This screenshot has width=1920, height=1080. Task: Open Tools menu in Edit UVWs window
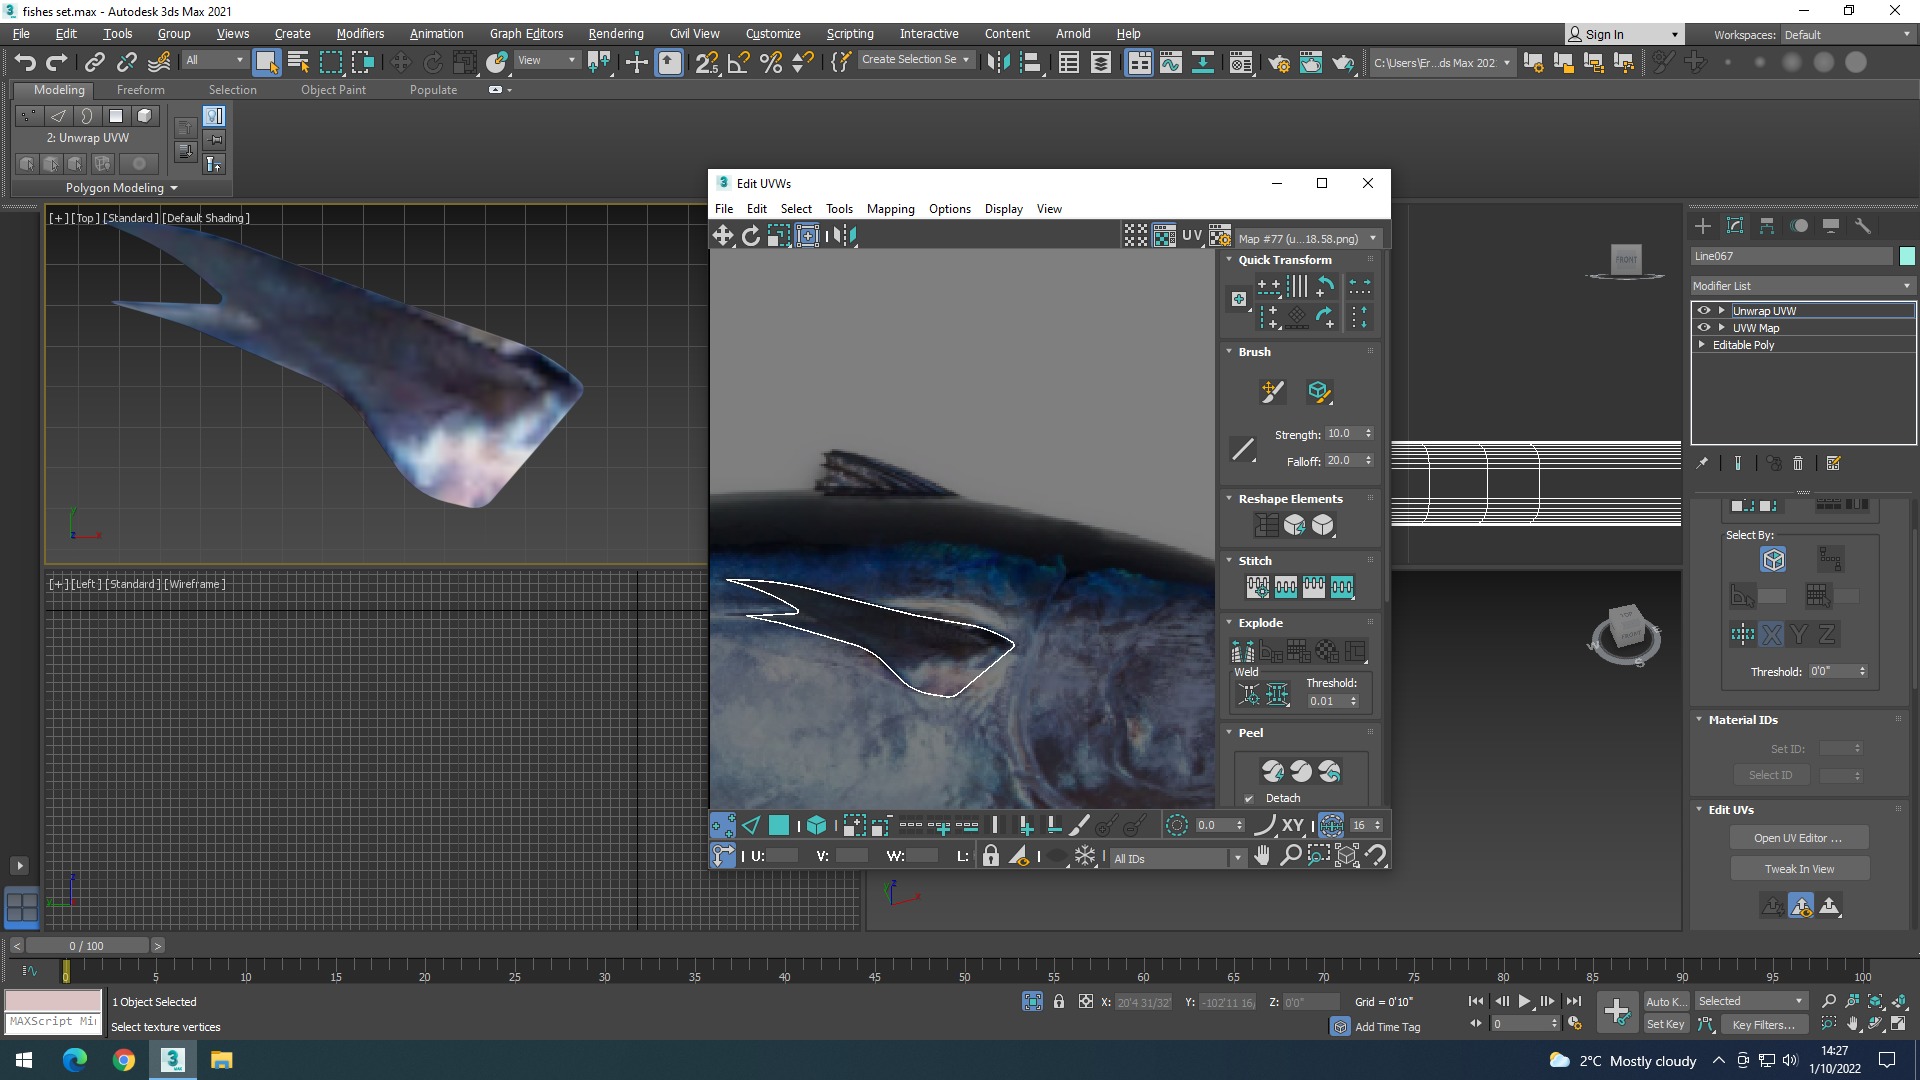point(839,209)
